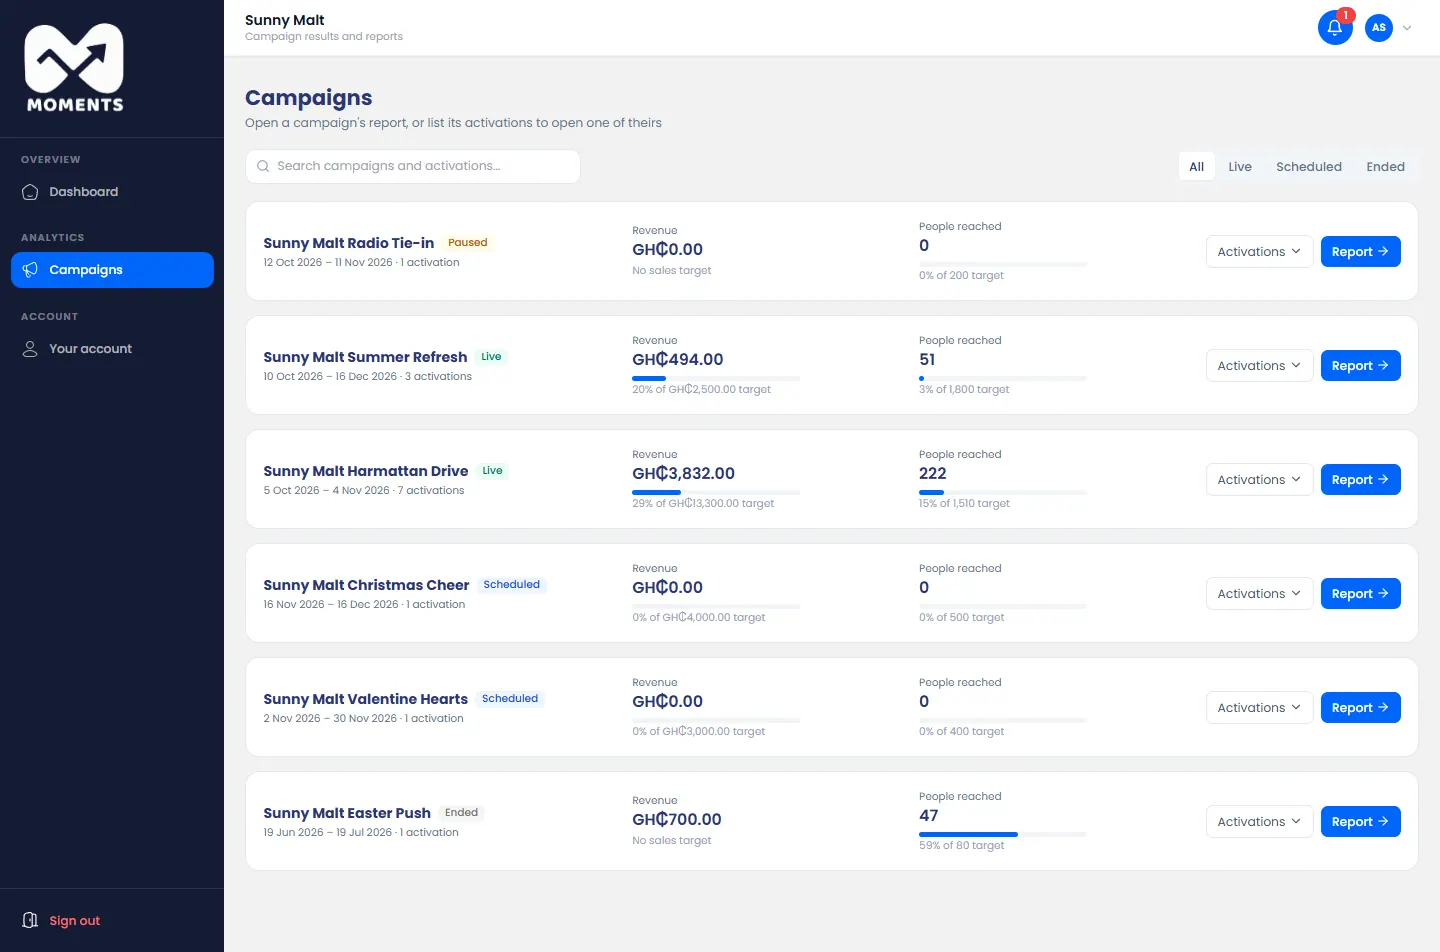The height and width of the screenshot is (952, 1440).
Task: Open Report for Valentine Hearts
Action: click(1360, 708)
